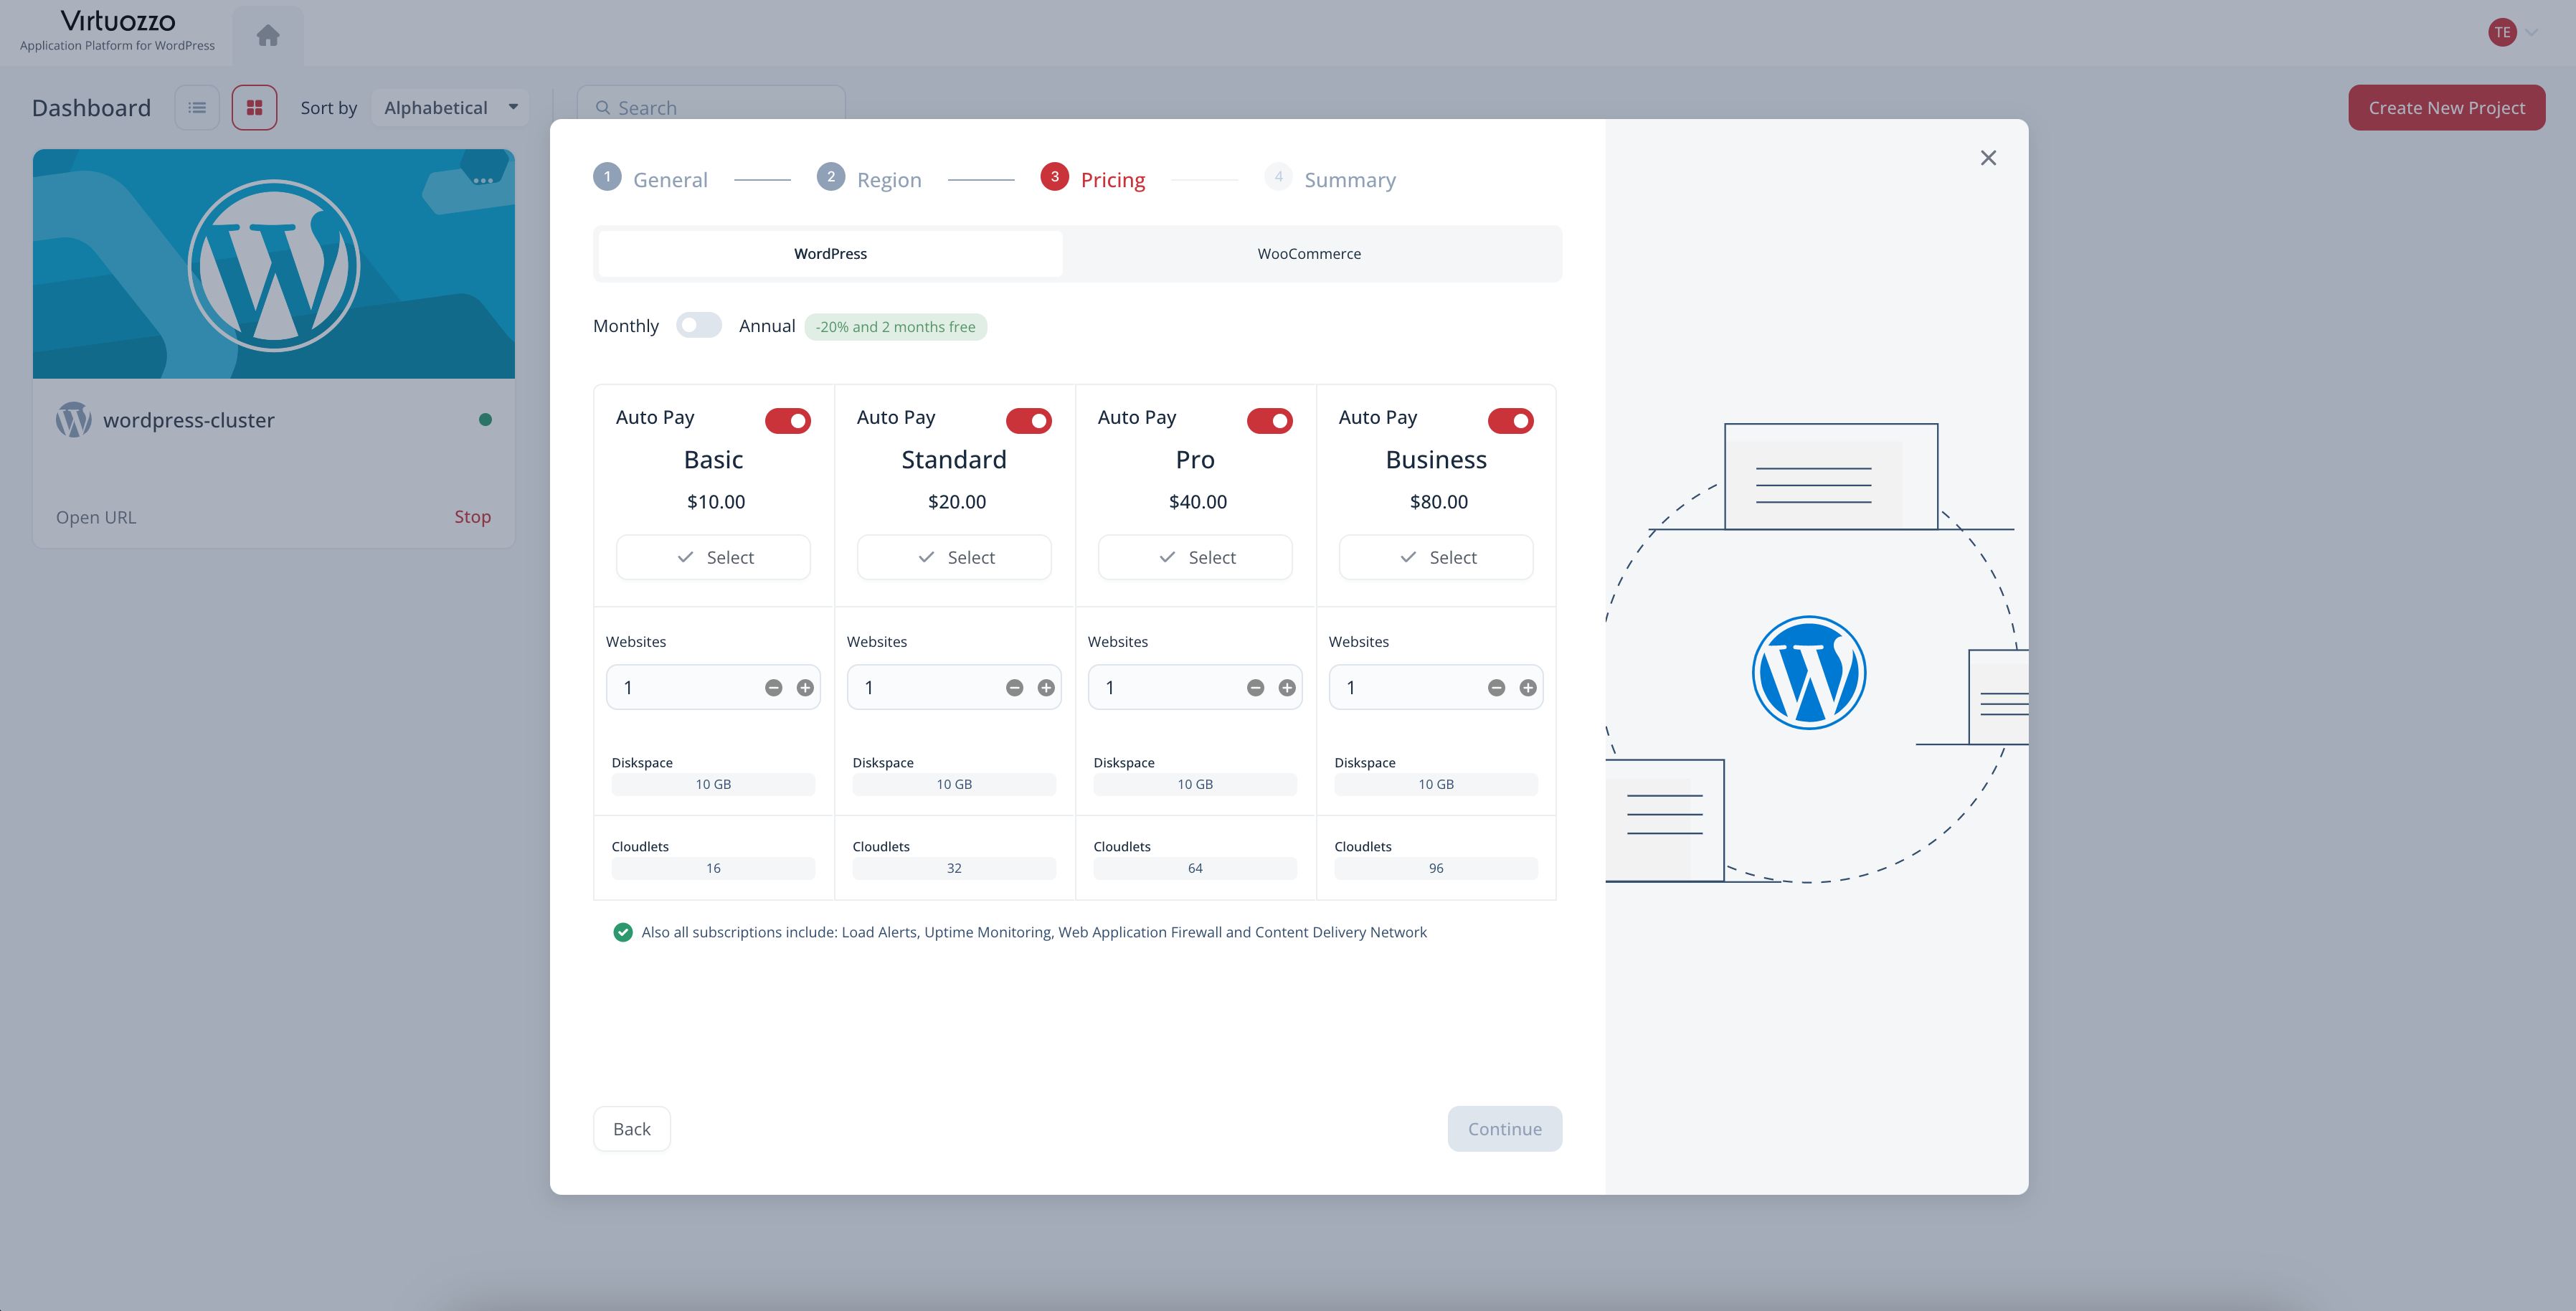Click the home icon in top bar
Screen dimensions: 2576x1311
point(267,36)
